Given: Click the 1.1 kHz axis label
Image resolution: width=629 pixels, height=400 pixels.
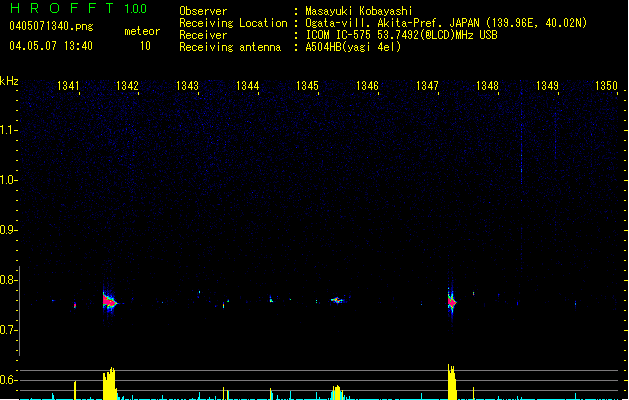Looking at the screenshot, I should coord(8,130).
